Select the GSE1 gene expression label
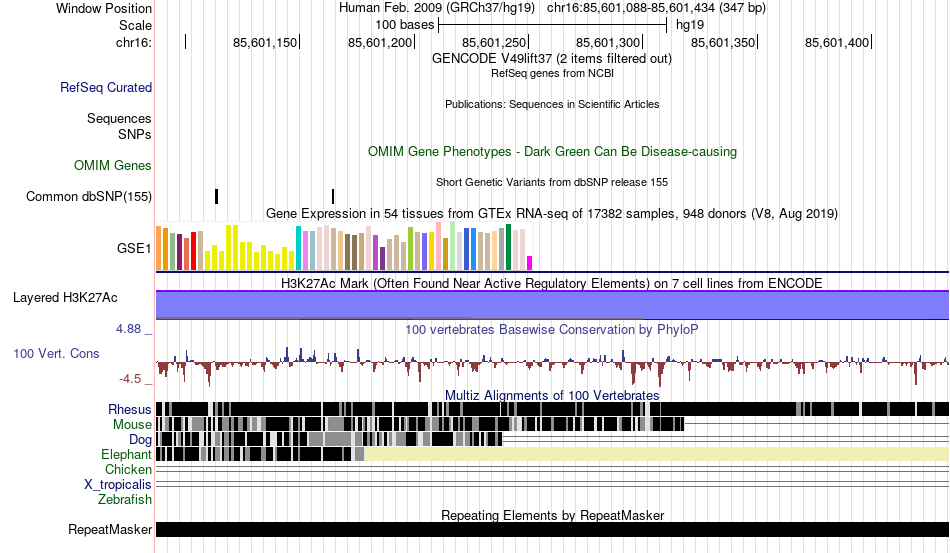Screen dimensions: 950x553 (133, 248)
